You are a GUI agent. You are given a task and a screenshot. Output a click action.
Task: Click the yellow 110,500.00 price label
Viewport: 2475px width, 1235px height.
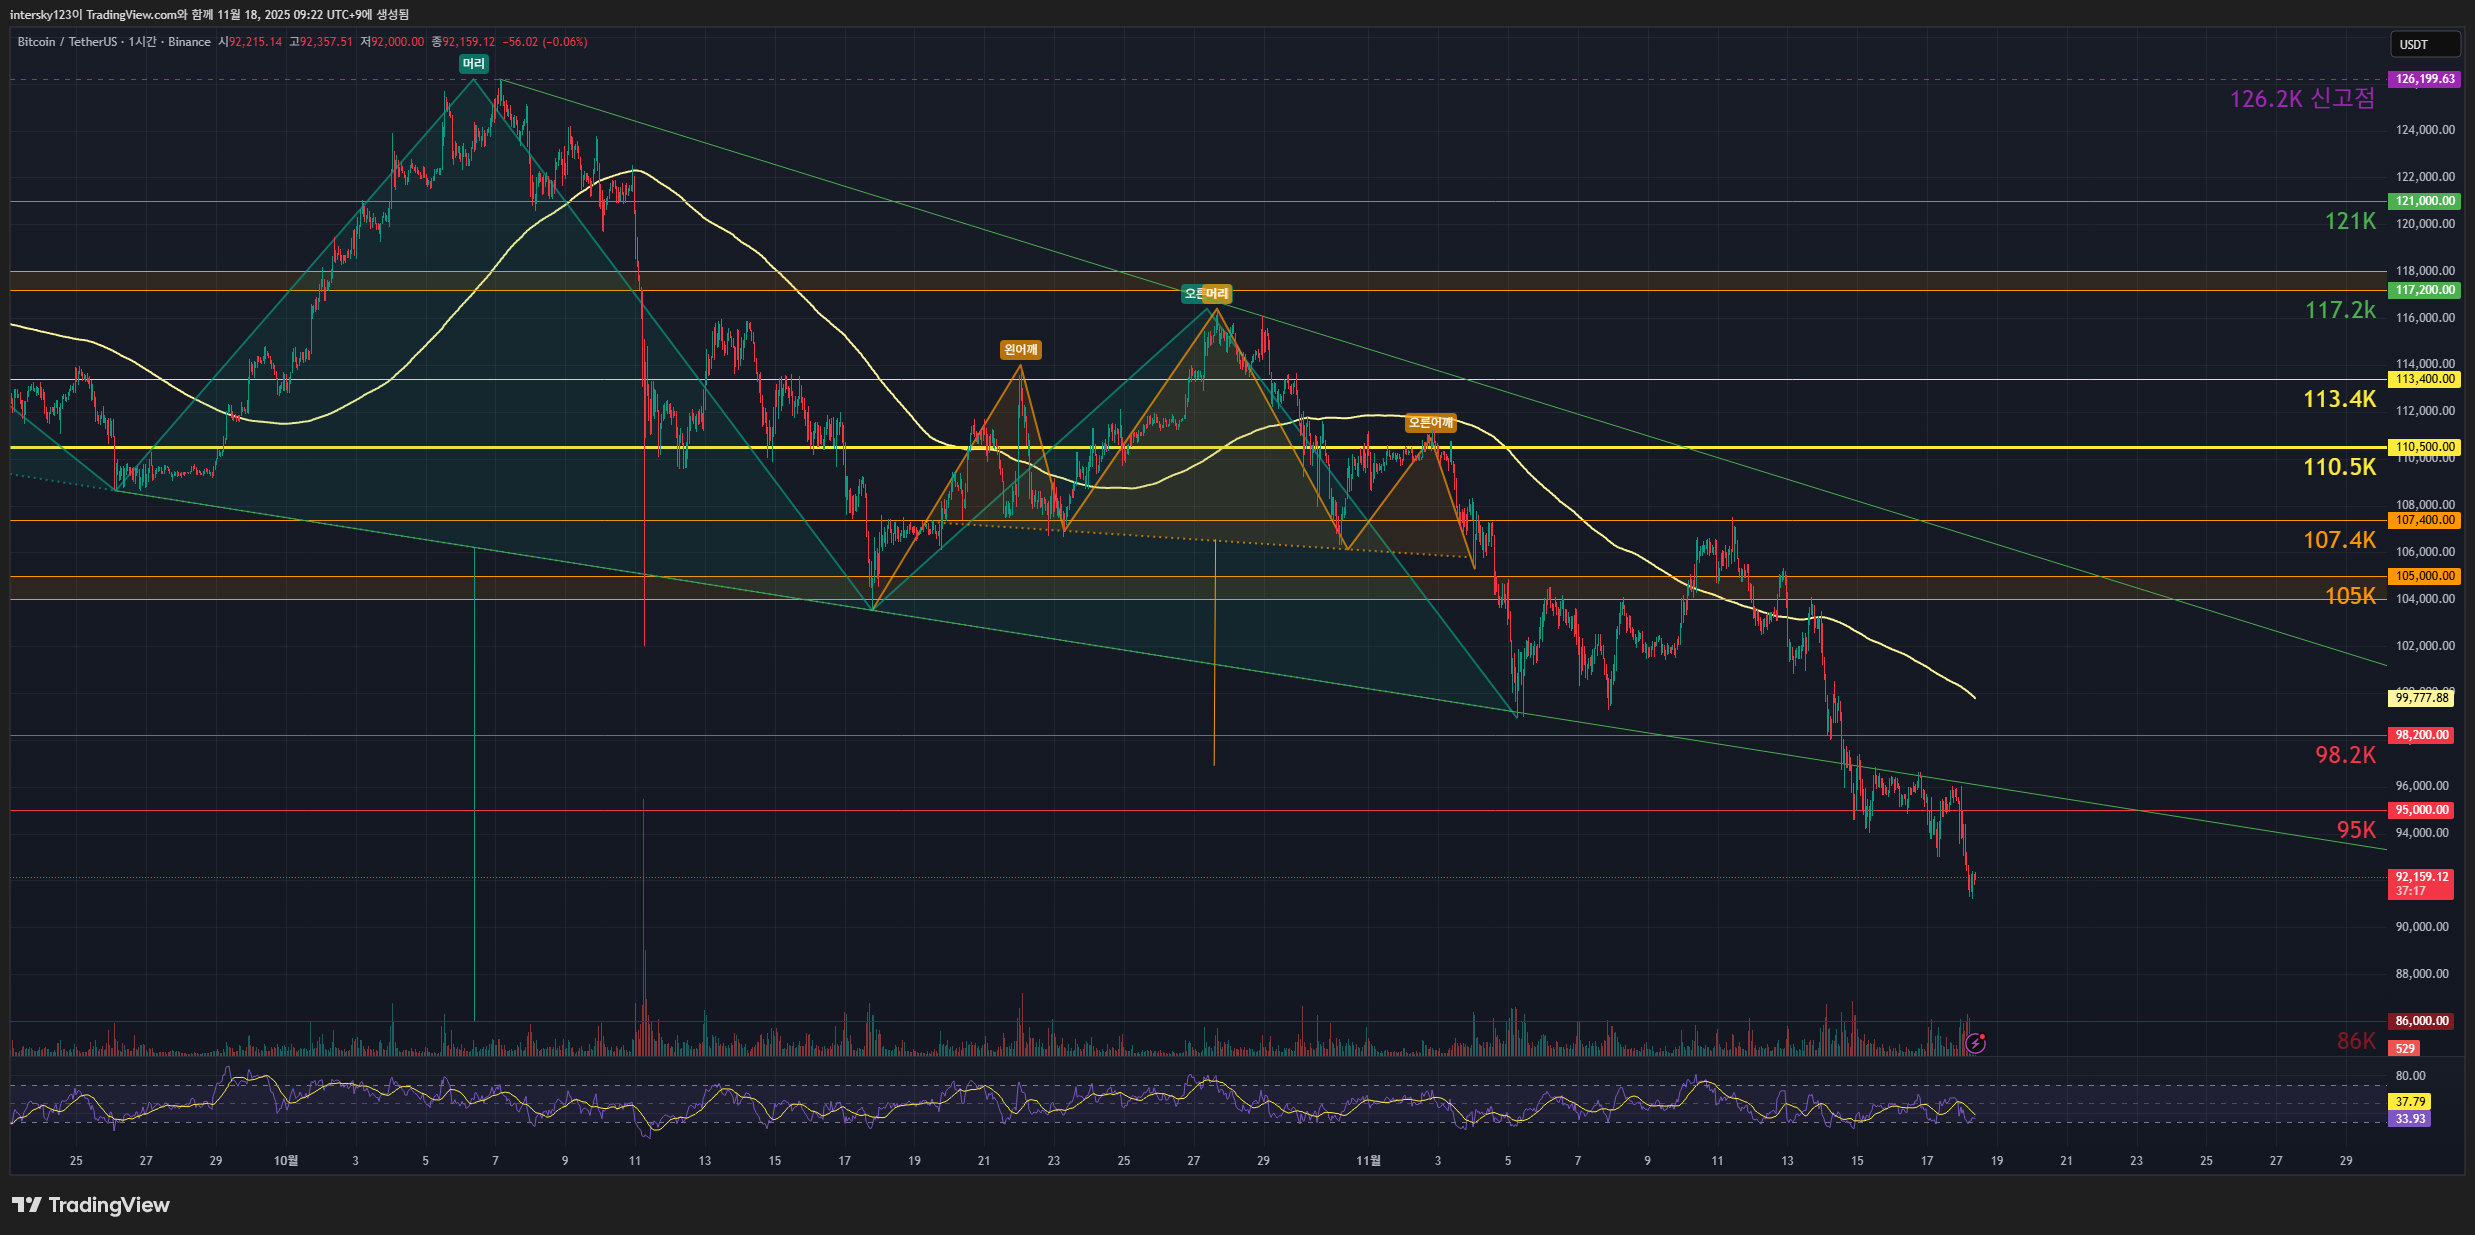(x=2424, y=447)
